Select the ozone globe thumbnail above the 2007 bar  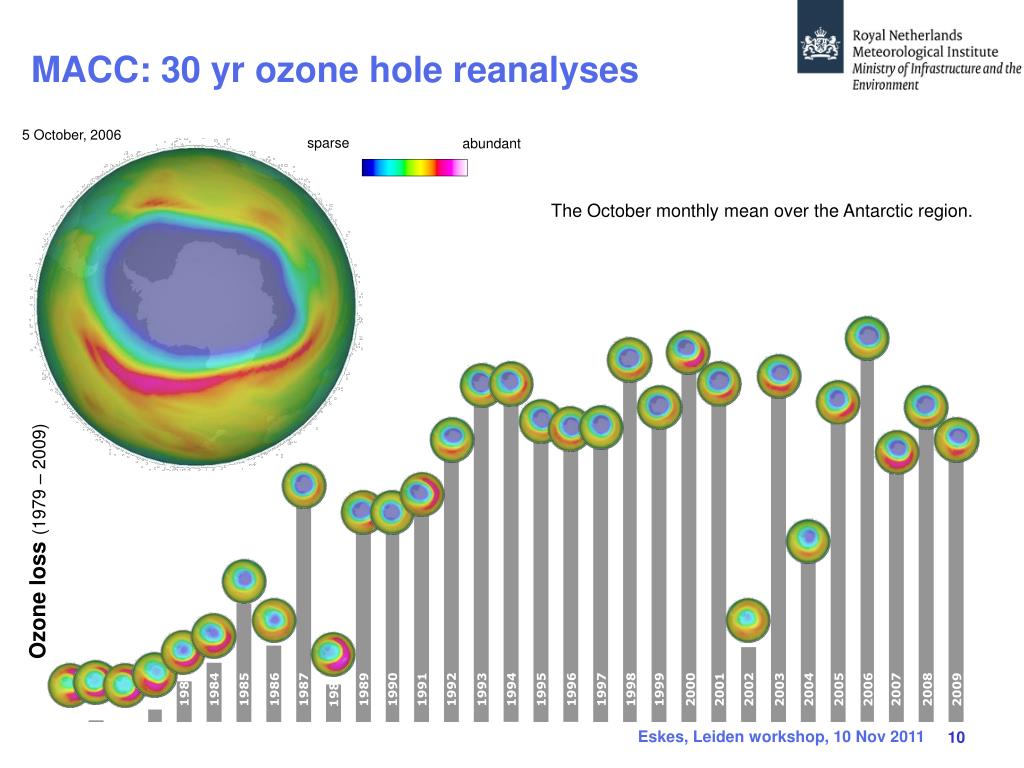coord(897,452)
